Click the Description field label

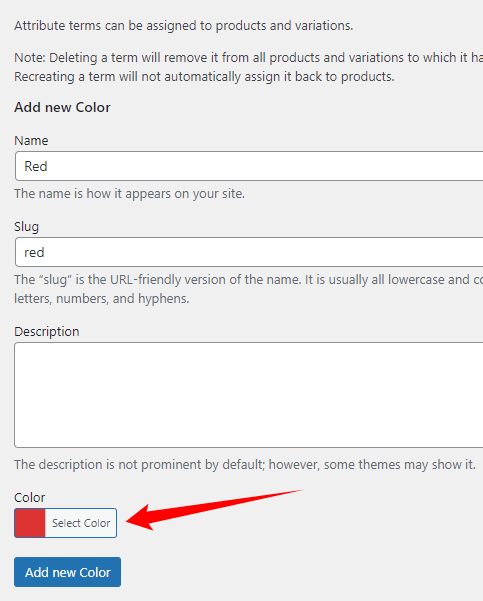tap(47, 332)
